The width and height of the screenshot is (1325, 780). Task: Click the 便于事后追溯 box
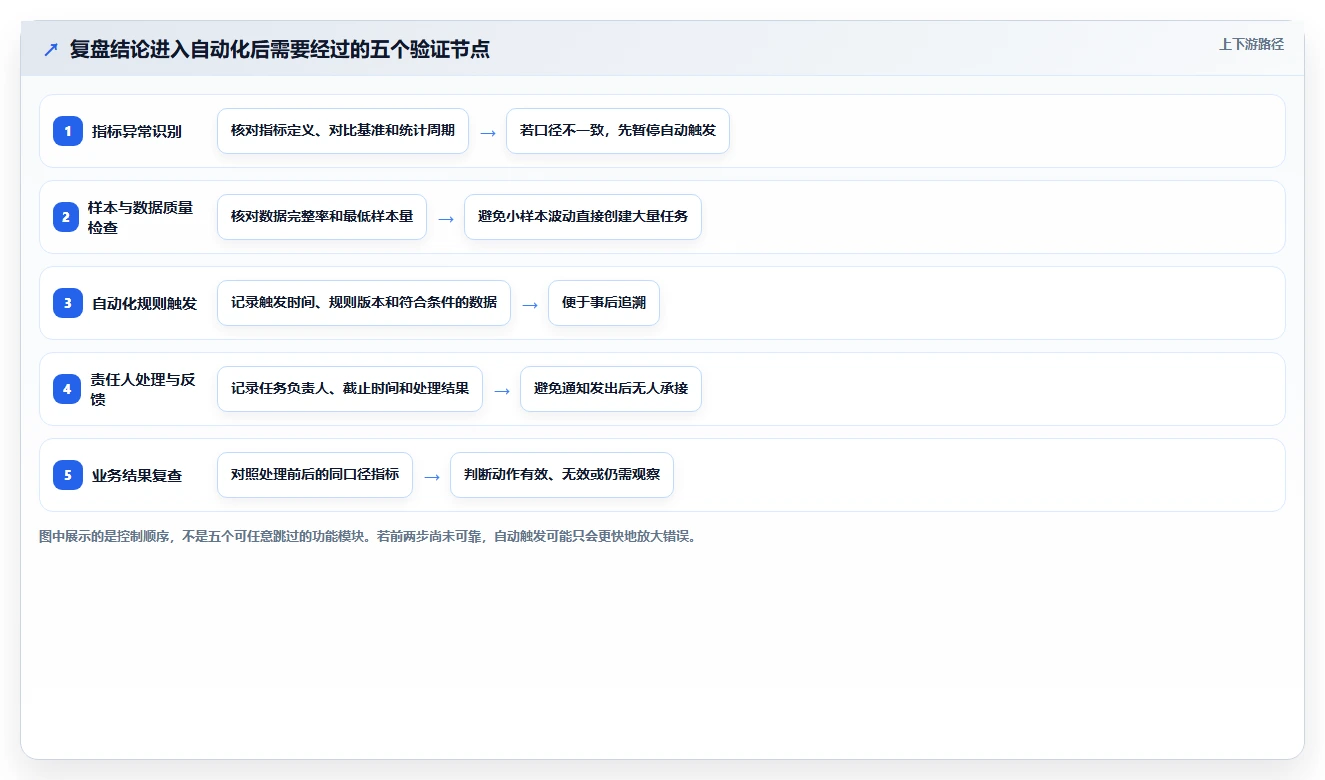coord(604,303)
